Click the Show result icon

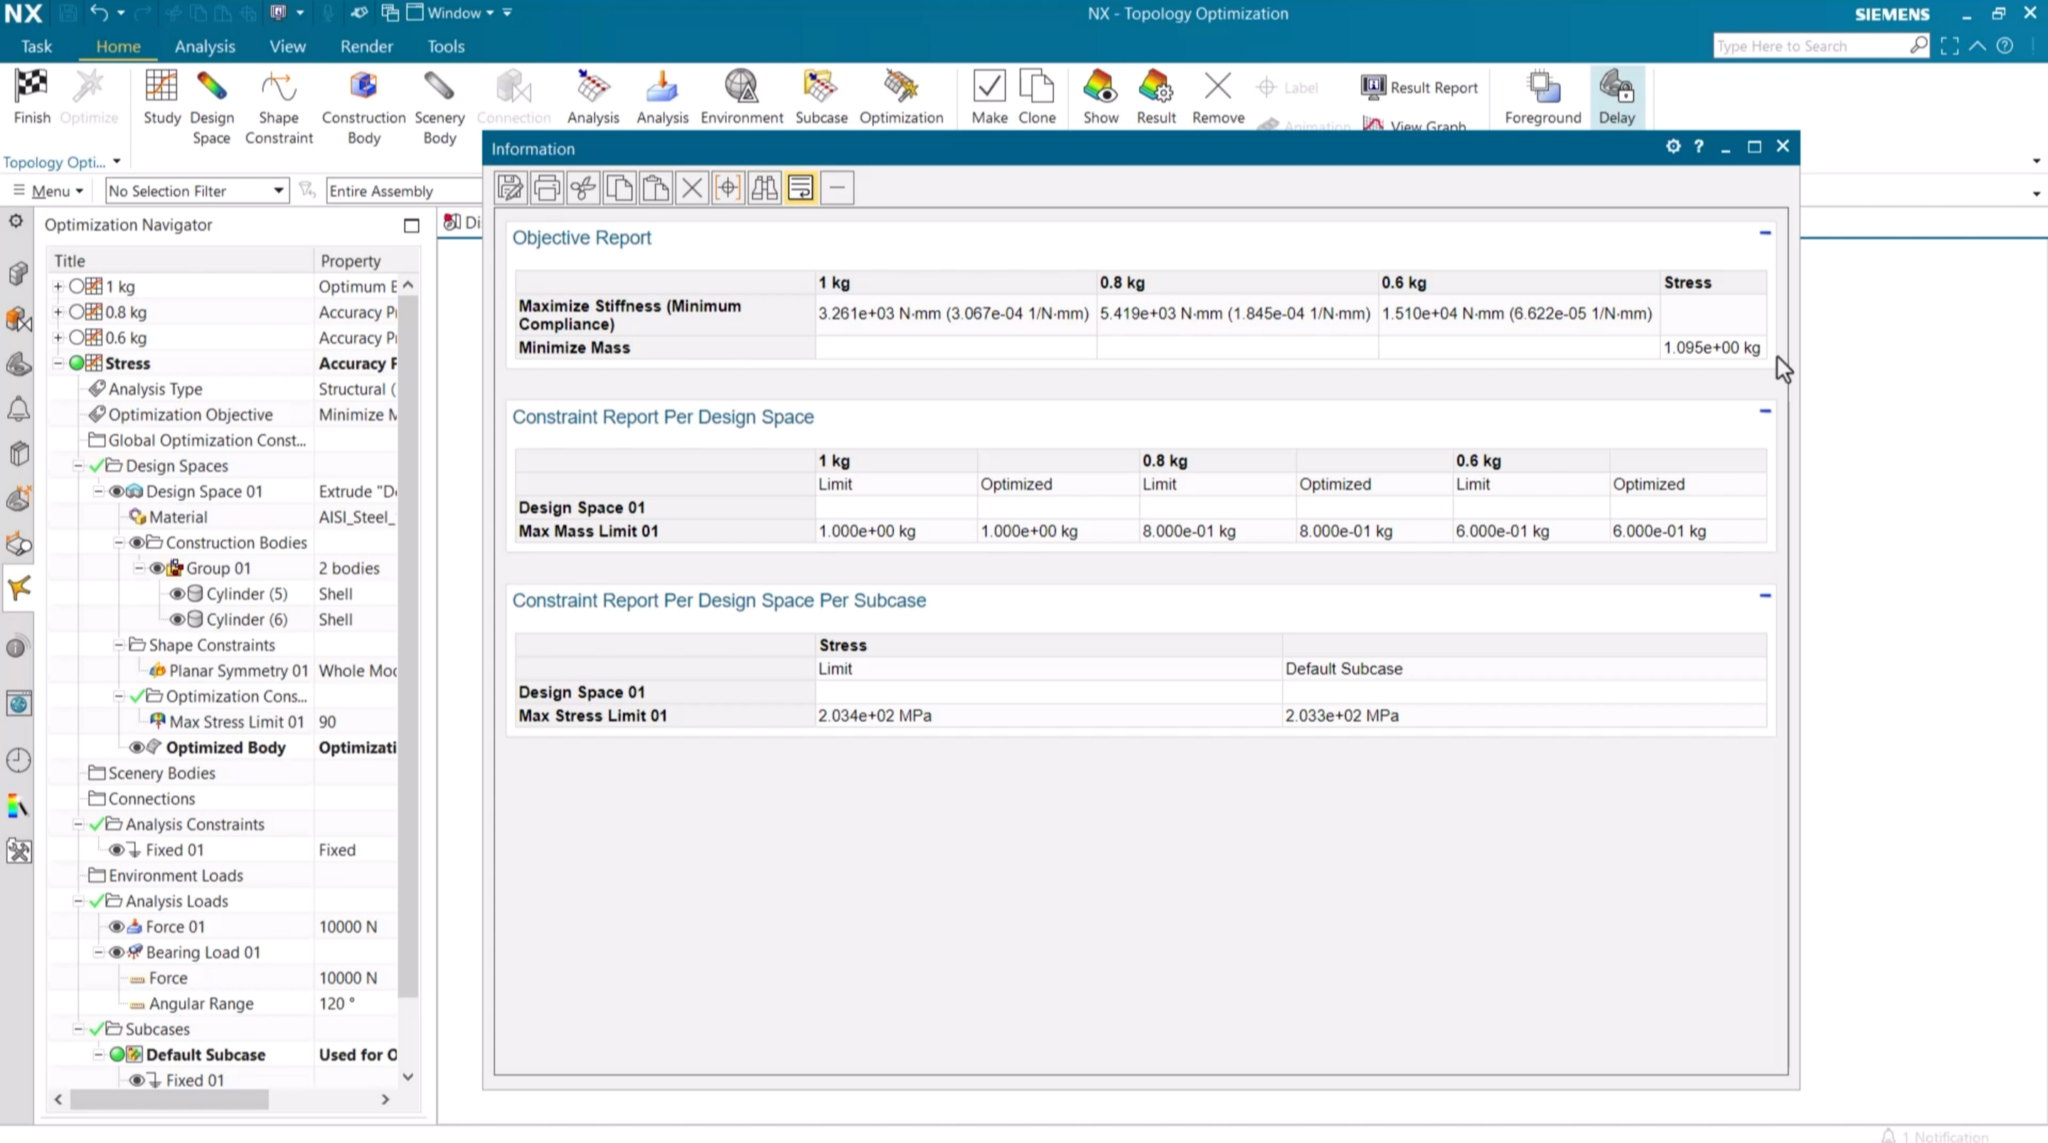point(1100,88)
